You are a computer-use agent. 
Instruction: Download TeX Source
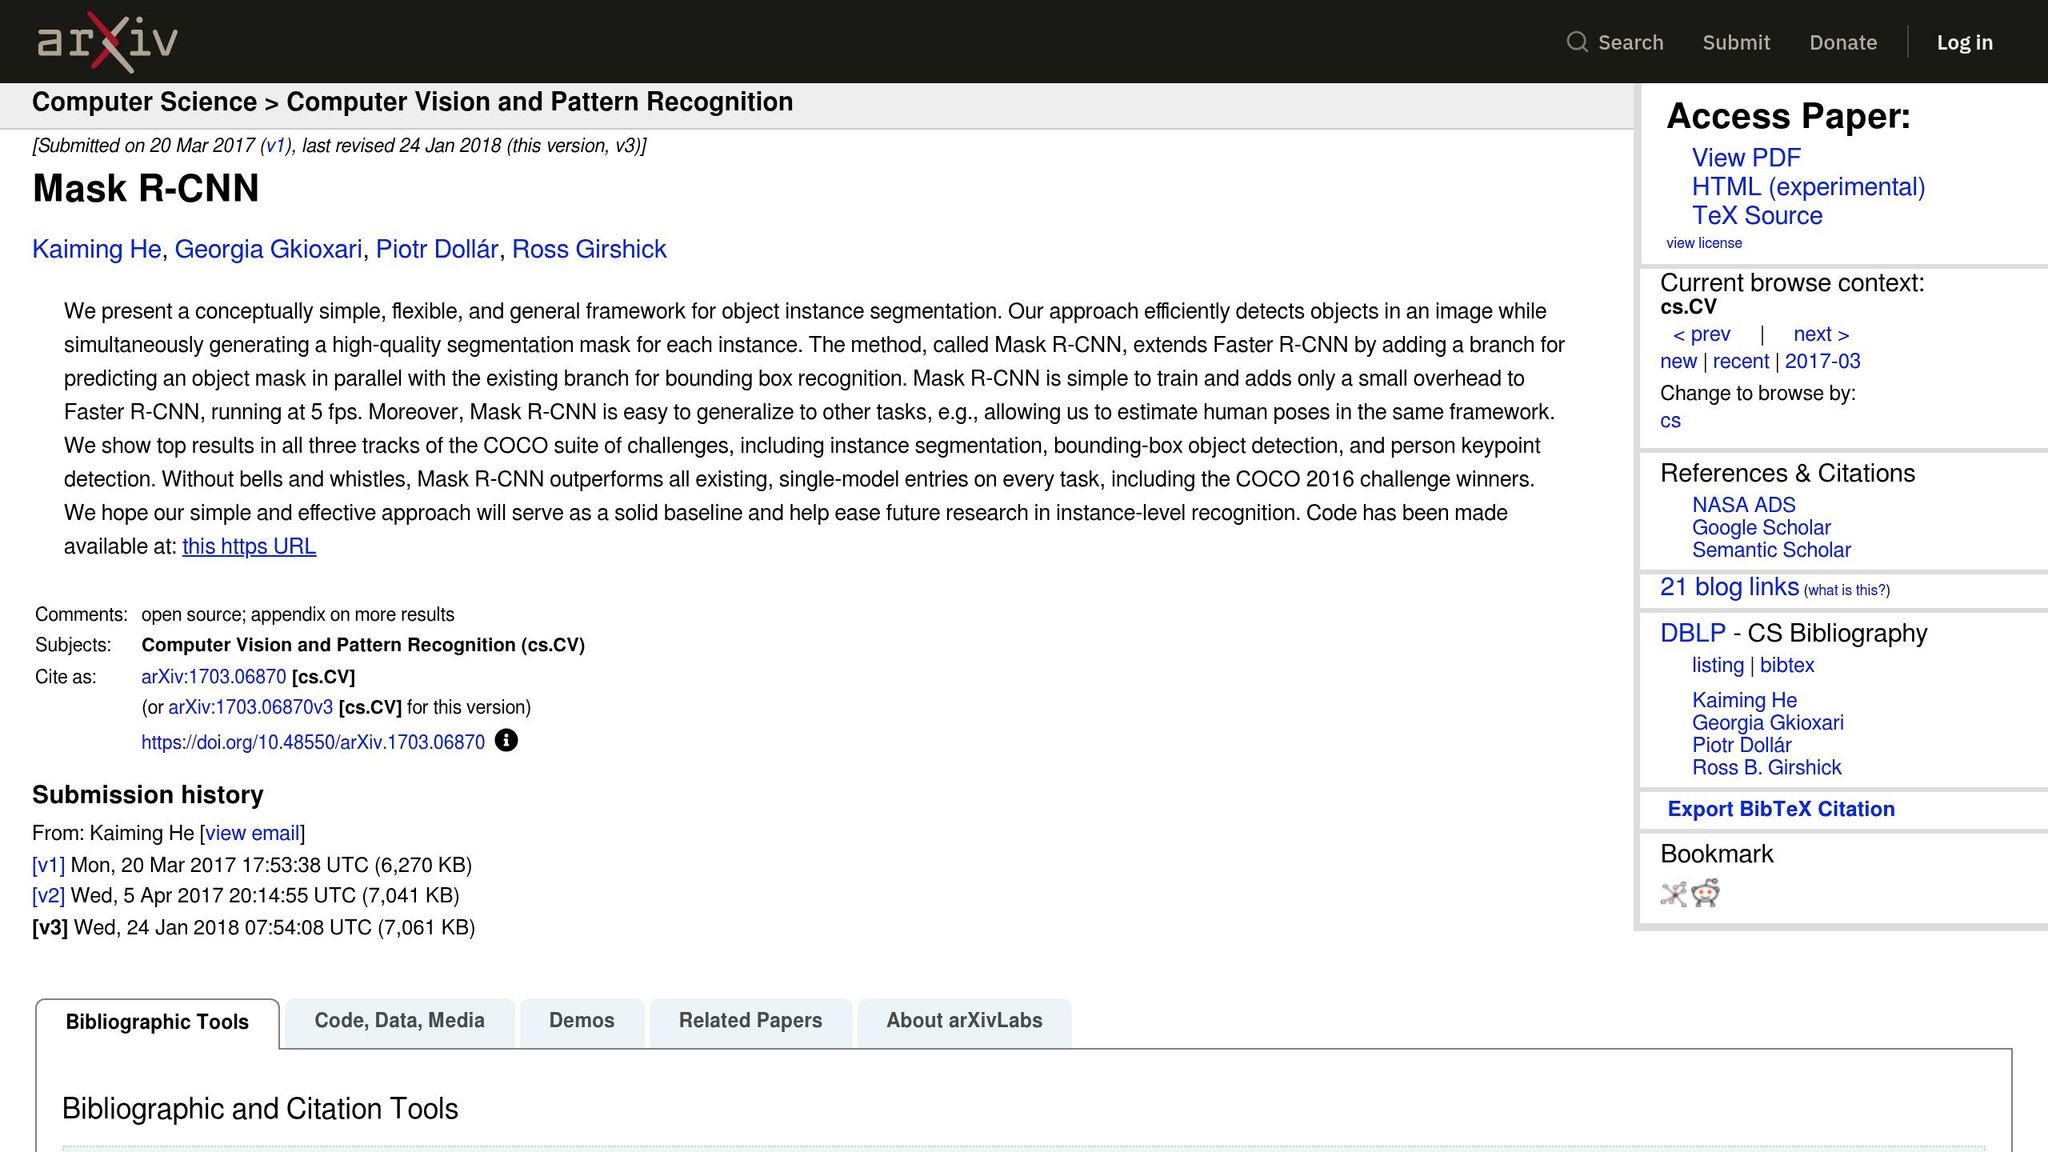[x=1757, y=216]
